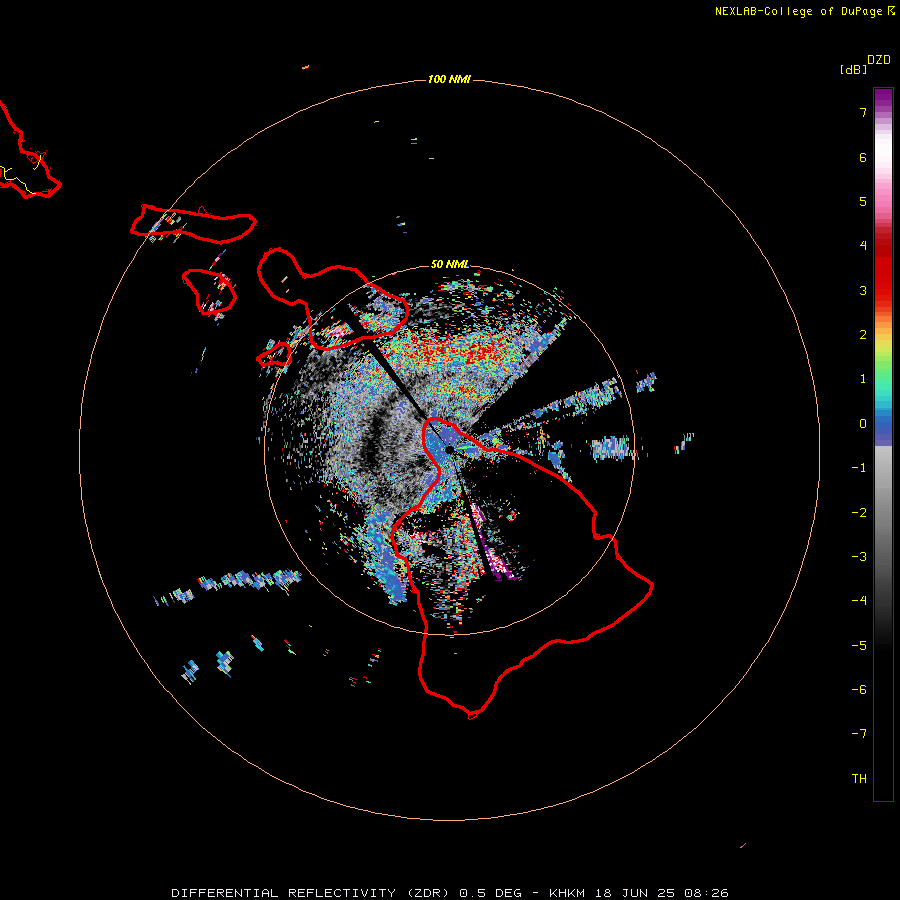Click the KHKM station identifier in caption

pyautogui.click(x=566, y=893)
